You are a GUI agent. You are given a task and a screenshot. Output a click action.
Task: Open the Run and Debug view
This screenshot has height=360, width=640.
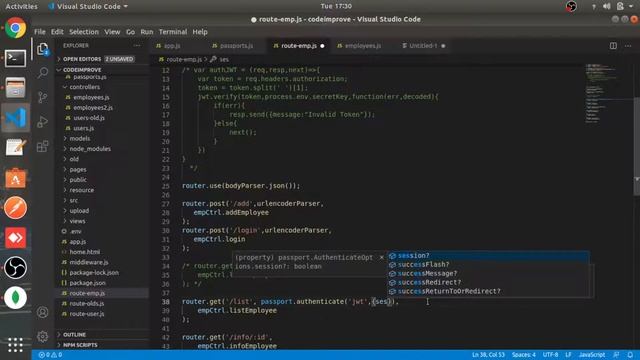click(x=42, y=121)
